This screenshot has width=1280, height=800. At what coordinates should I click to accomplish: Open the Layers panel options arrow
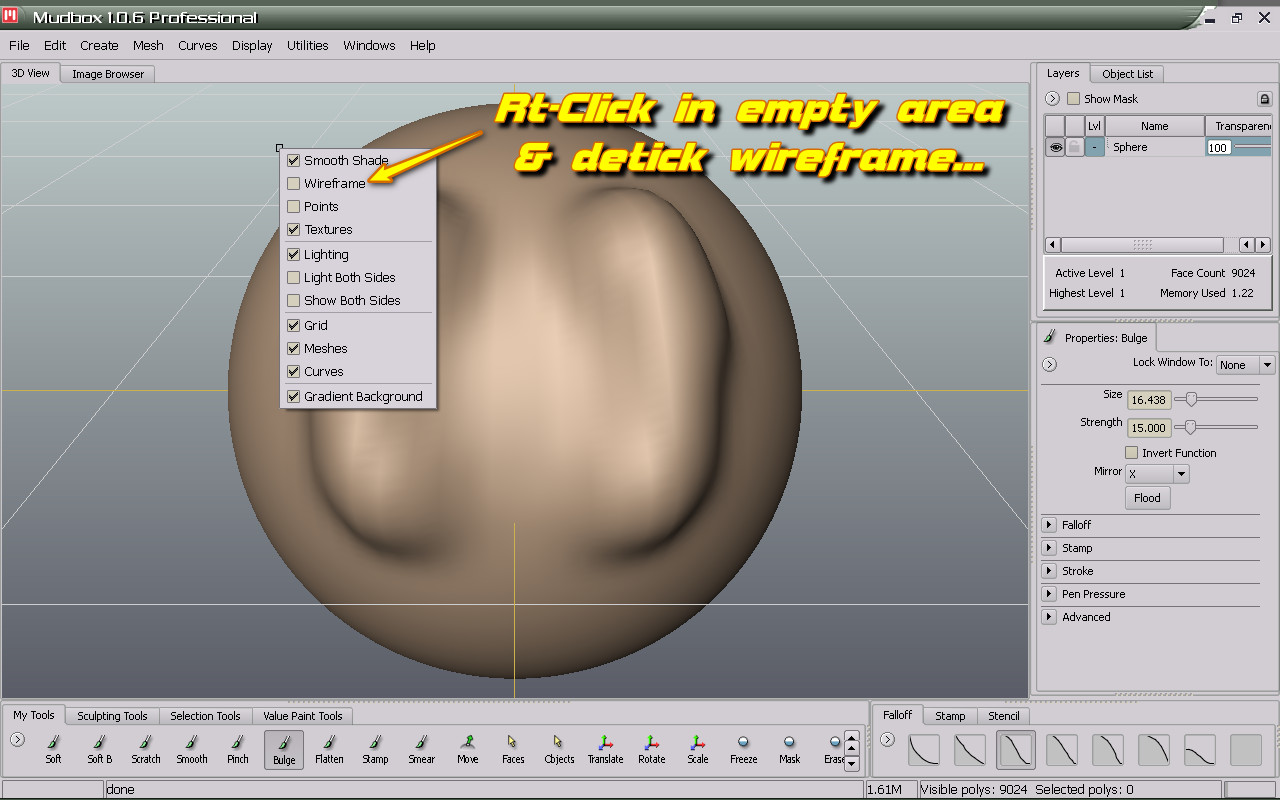[1052, 99]
